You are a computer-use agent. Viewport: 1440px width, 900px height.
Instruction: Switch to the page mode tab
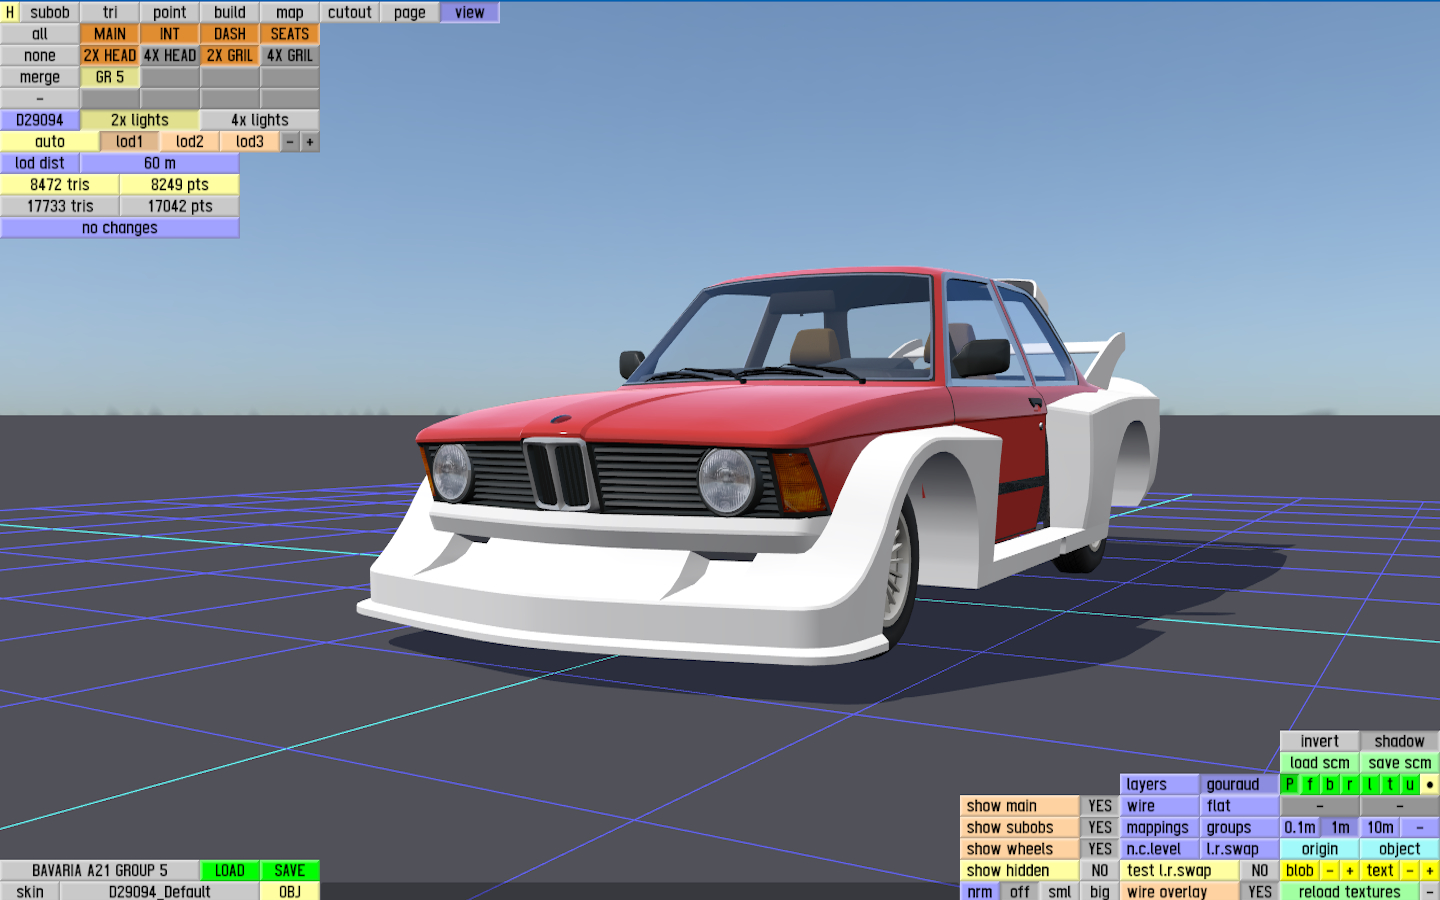[x=410, y=12]
